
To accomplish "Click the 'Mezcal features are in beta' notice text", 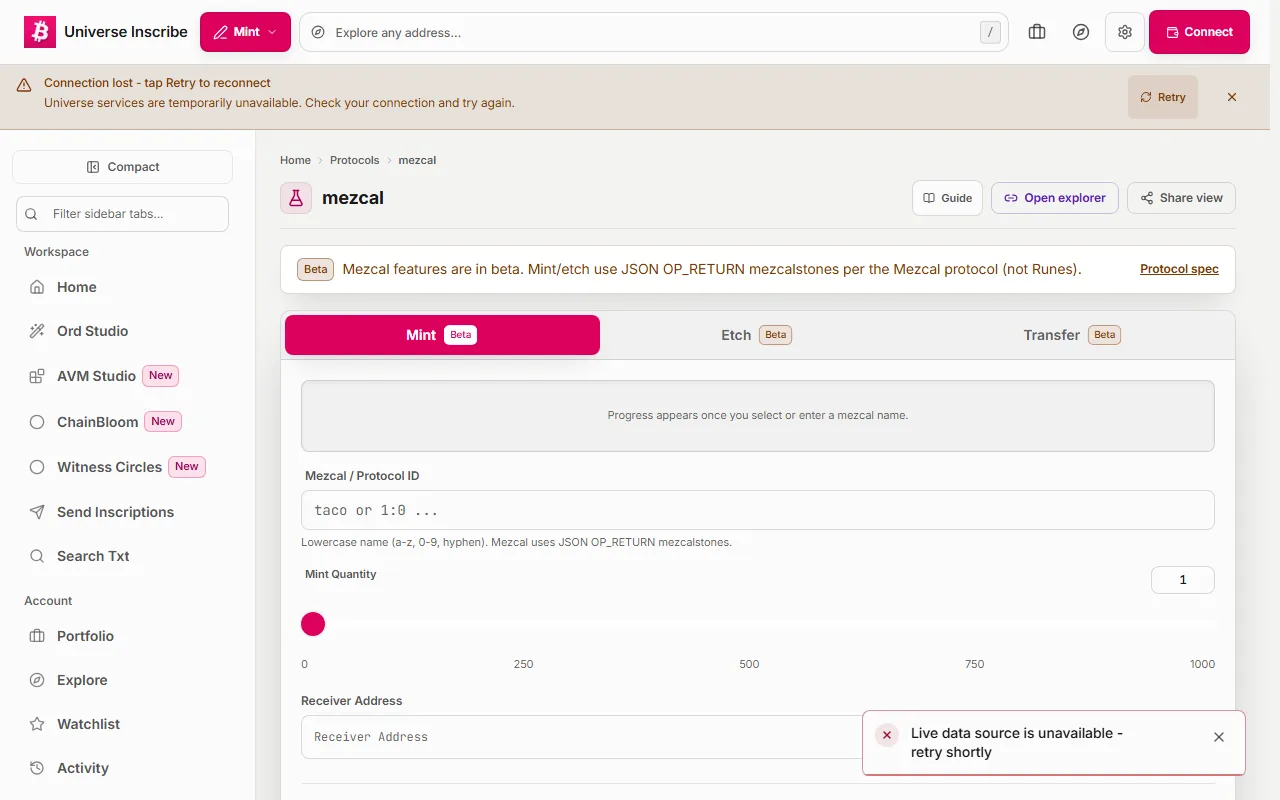I will click(x=712, y=269).
